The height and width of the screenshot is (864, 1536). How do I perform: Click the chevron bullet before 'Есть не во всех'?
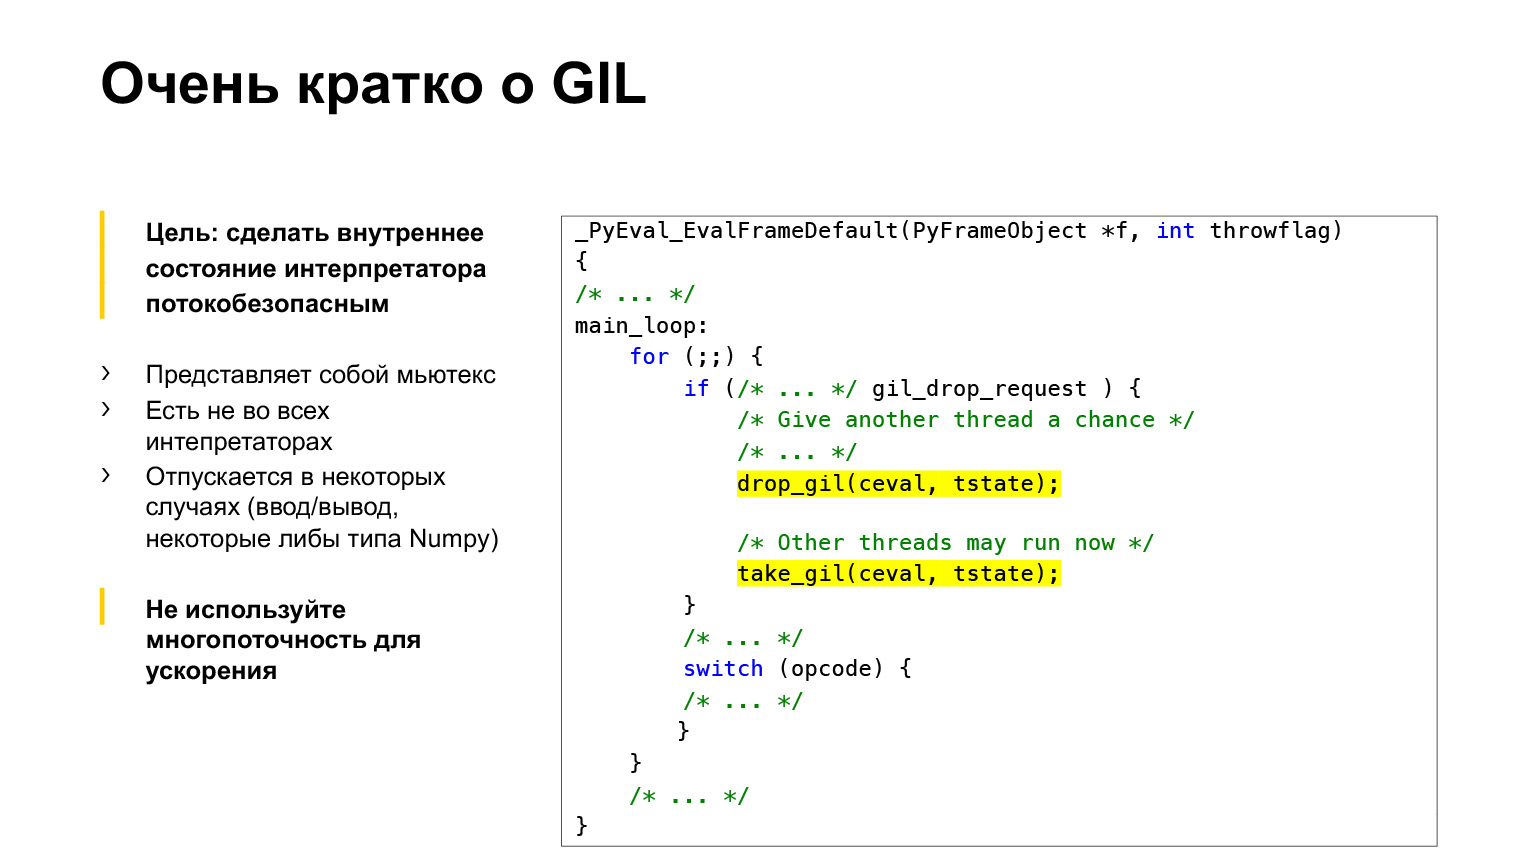pos(107,410)
